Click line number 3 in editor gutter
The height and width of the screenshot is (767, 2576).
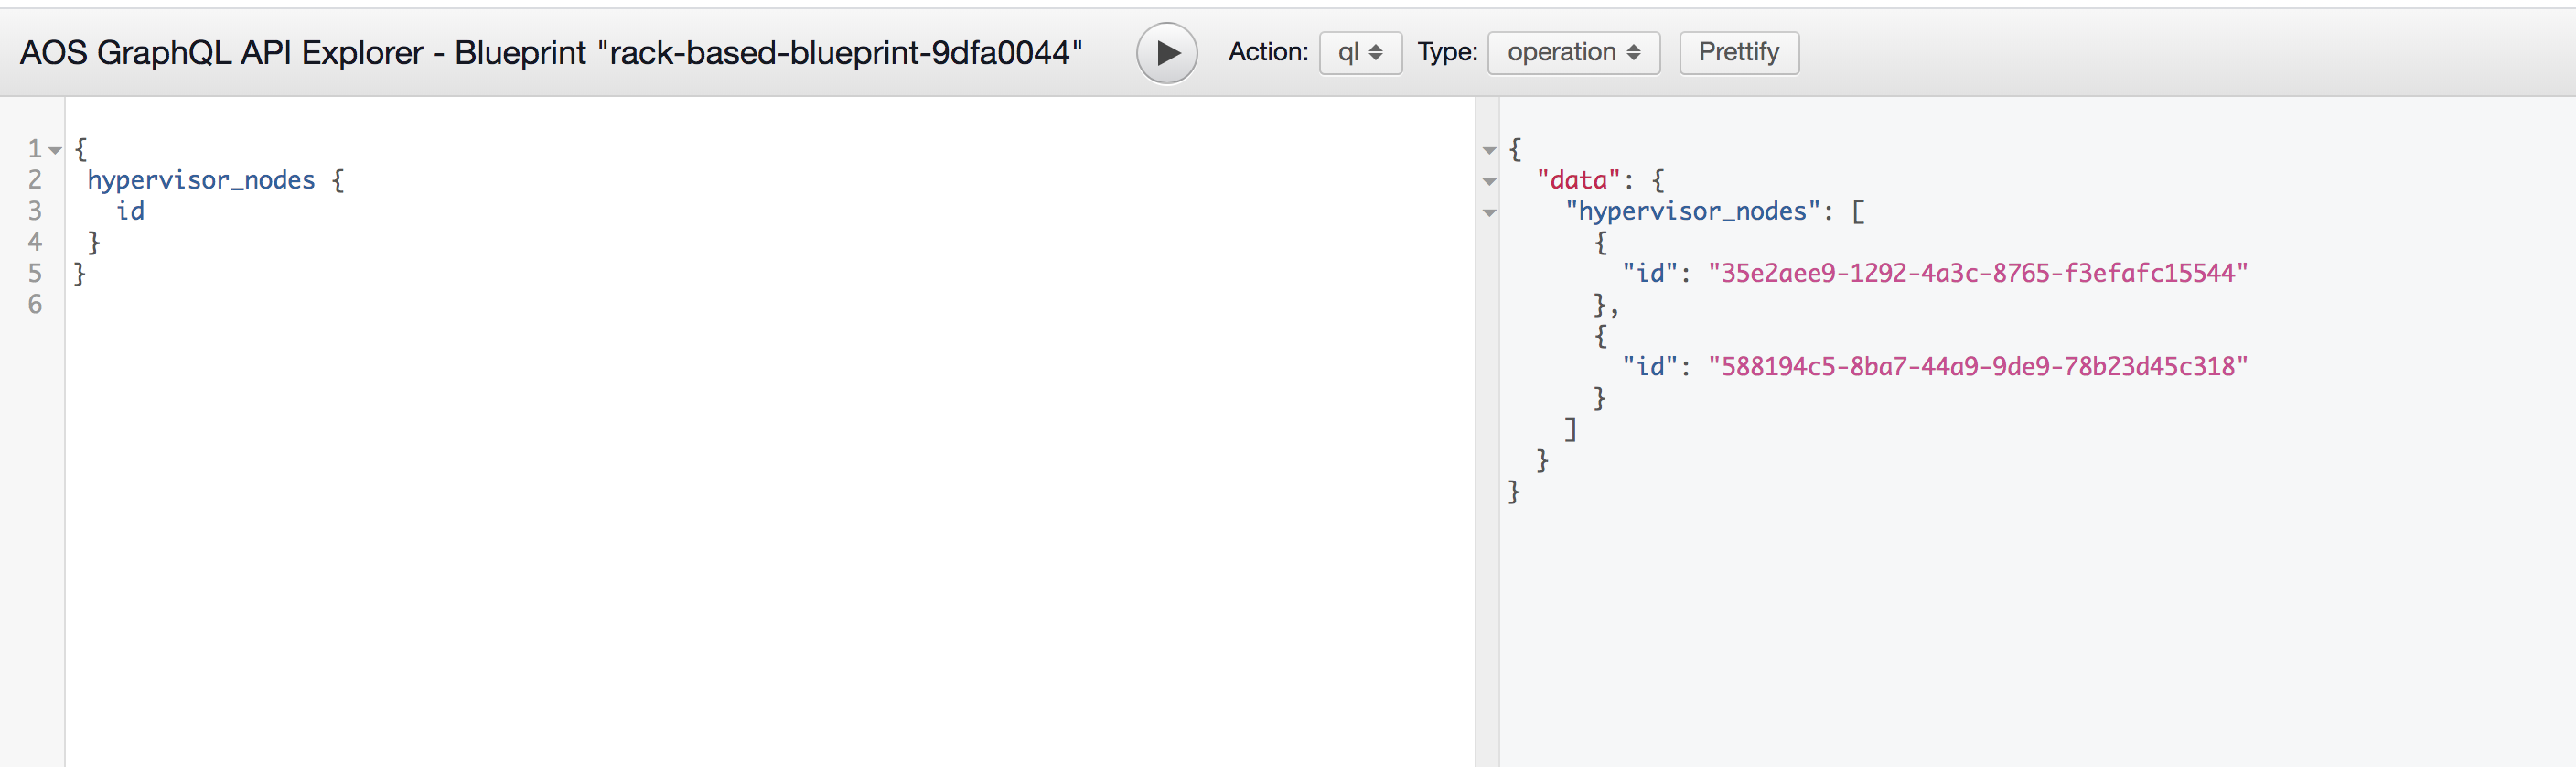pyautogui.click(x=35, y=211)
